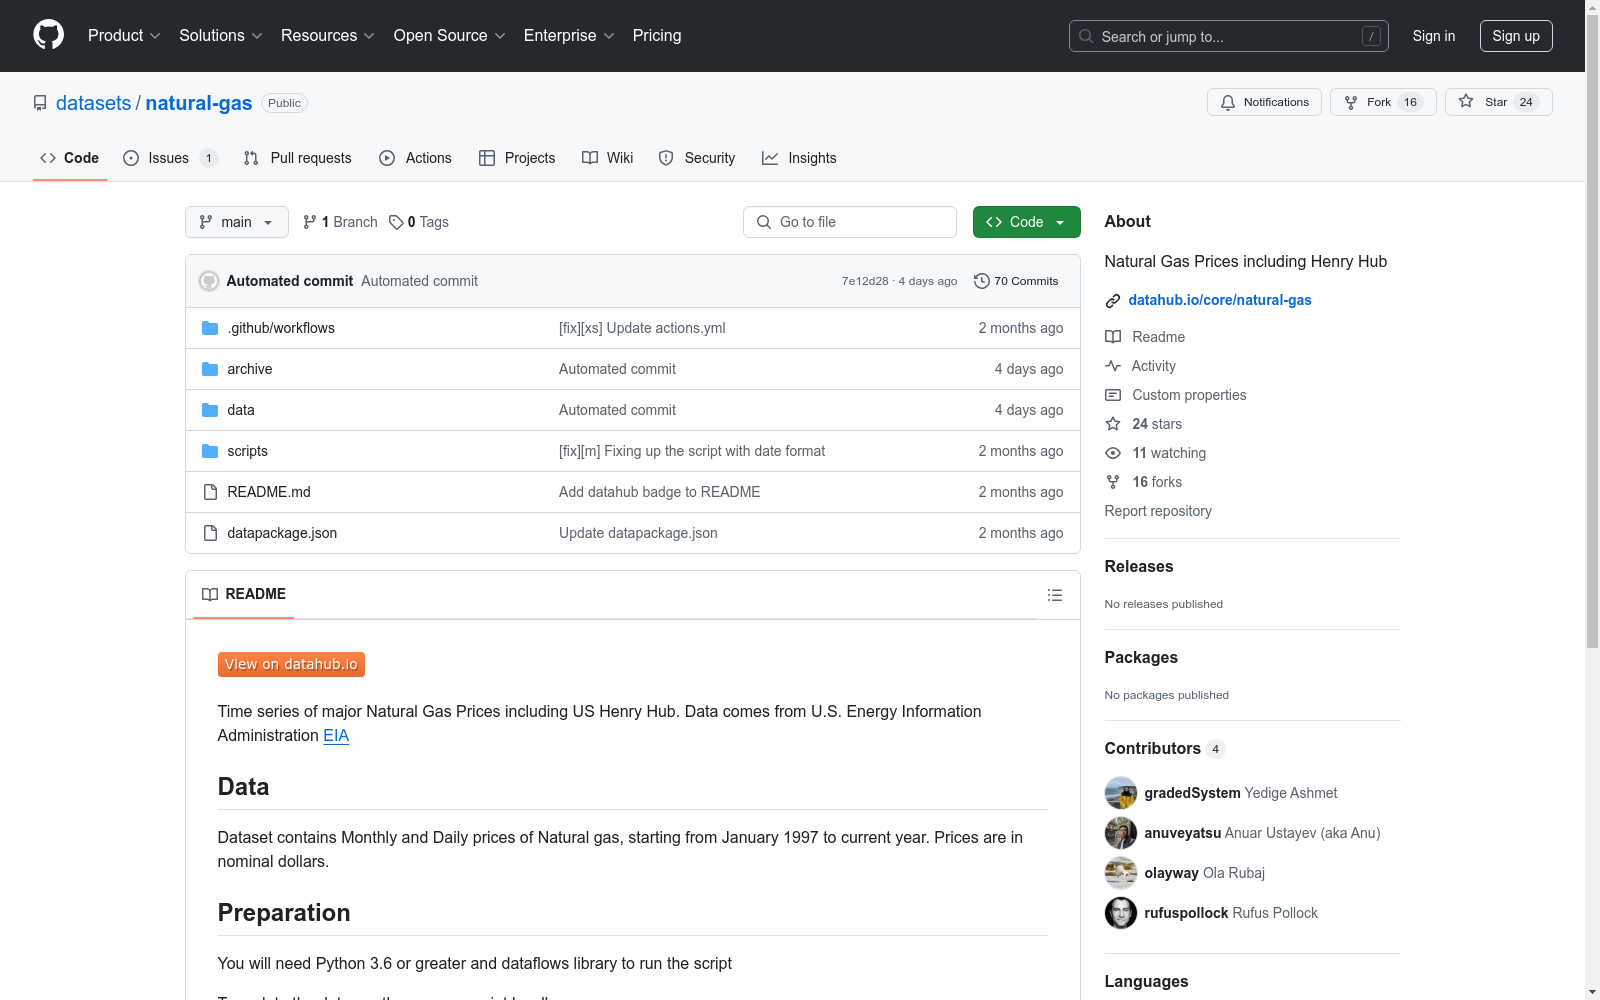
Task: Star the natural-gas repository
Action: [x=1498, y=102]
